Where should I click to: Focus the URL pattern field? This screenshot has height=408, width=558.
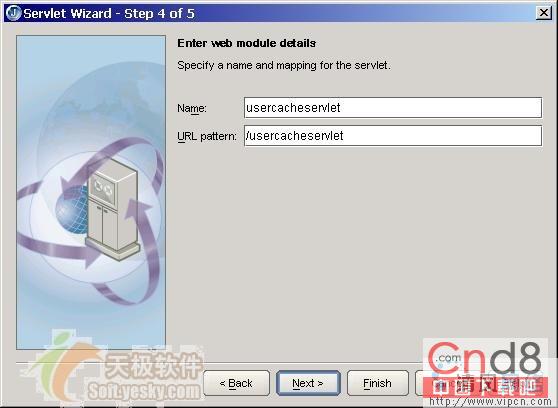click(x=393, y=135)
